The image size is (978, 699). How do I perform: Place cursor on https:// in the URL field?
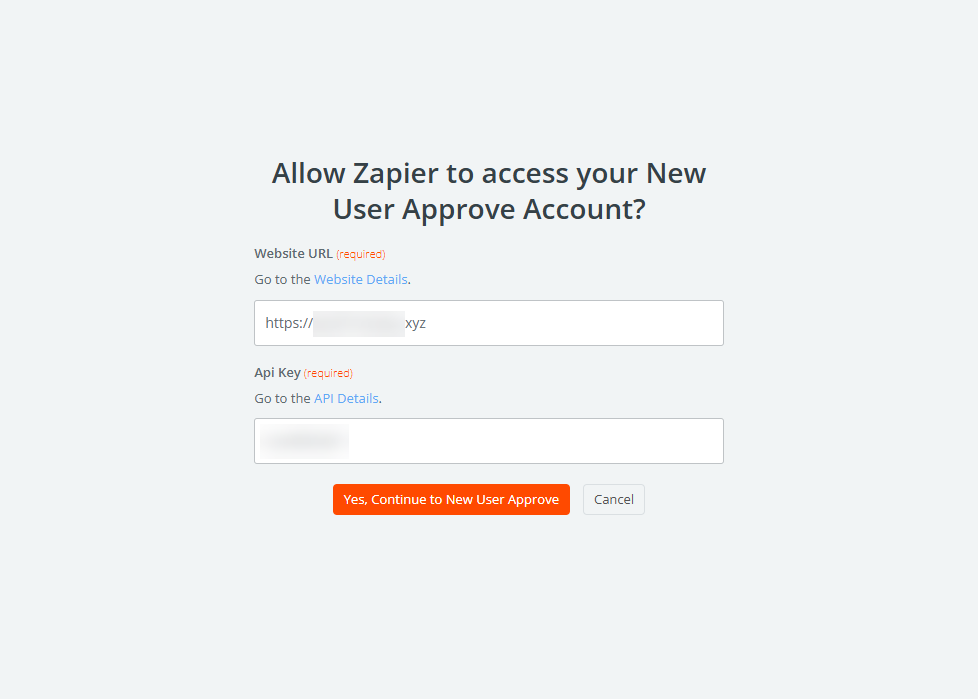pos(288,324)
